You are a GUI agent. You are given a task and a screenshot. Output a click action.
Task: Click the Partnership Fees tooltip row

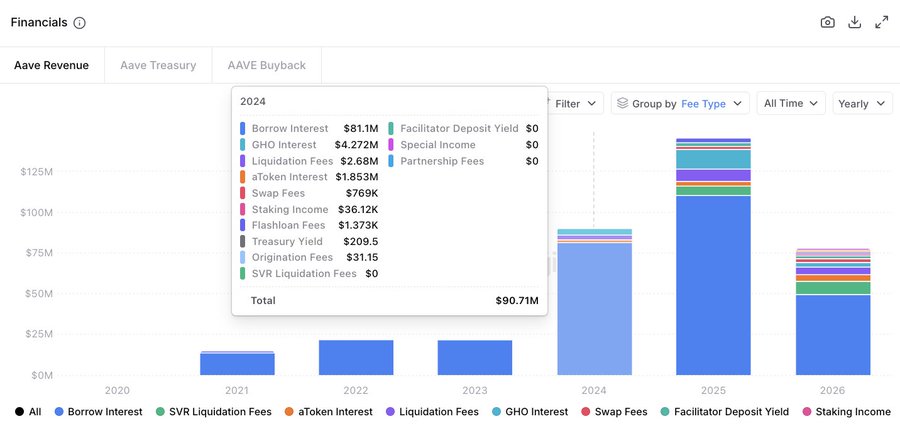[x=463, y=161]
